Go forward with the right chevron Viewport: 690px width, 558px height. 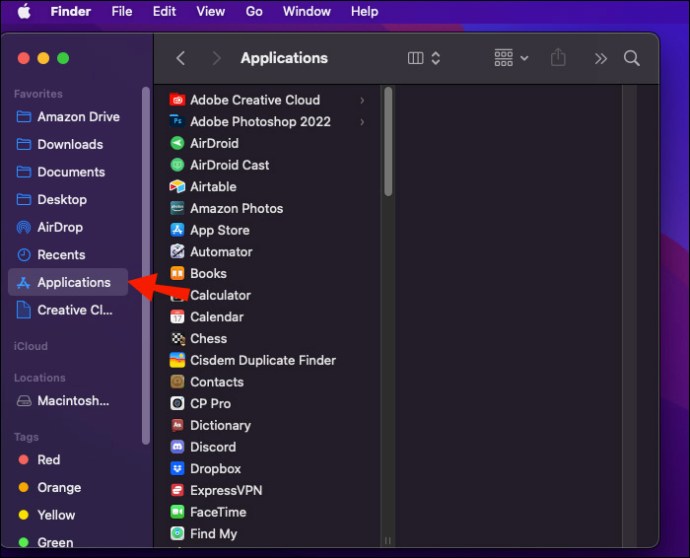pyautogui.click(x=216, y=58)
